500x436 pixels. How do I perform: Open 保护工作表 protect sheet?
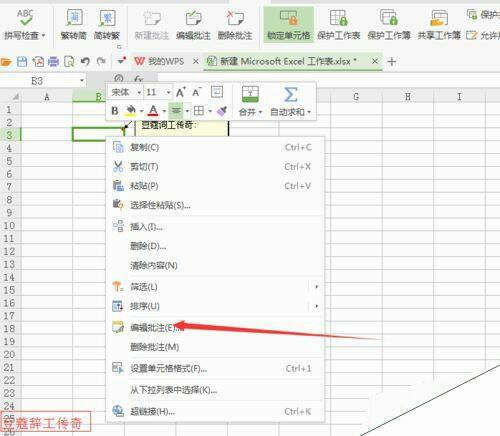coord(339,25)
